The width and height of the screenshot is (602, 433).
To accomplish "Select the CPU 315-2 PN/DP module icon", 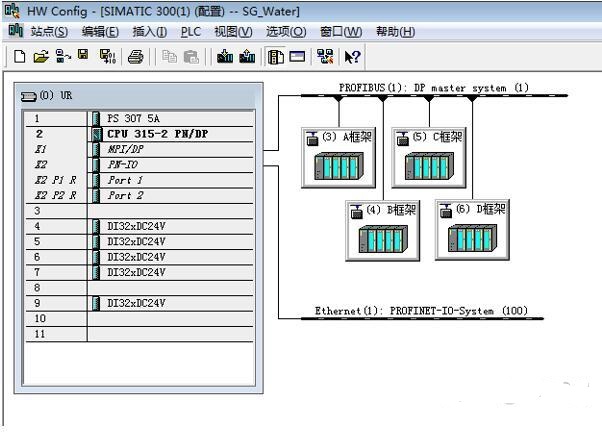I will [97, 134].
